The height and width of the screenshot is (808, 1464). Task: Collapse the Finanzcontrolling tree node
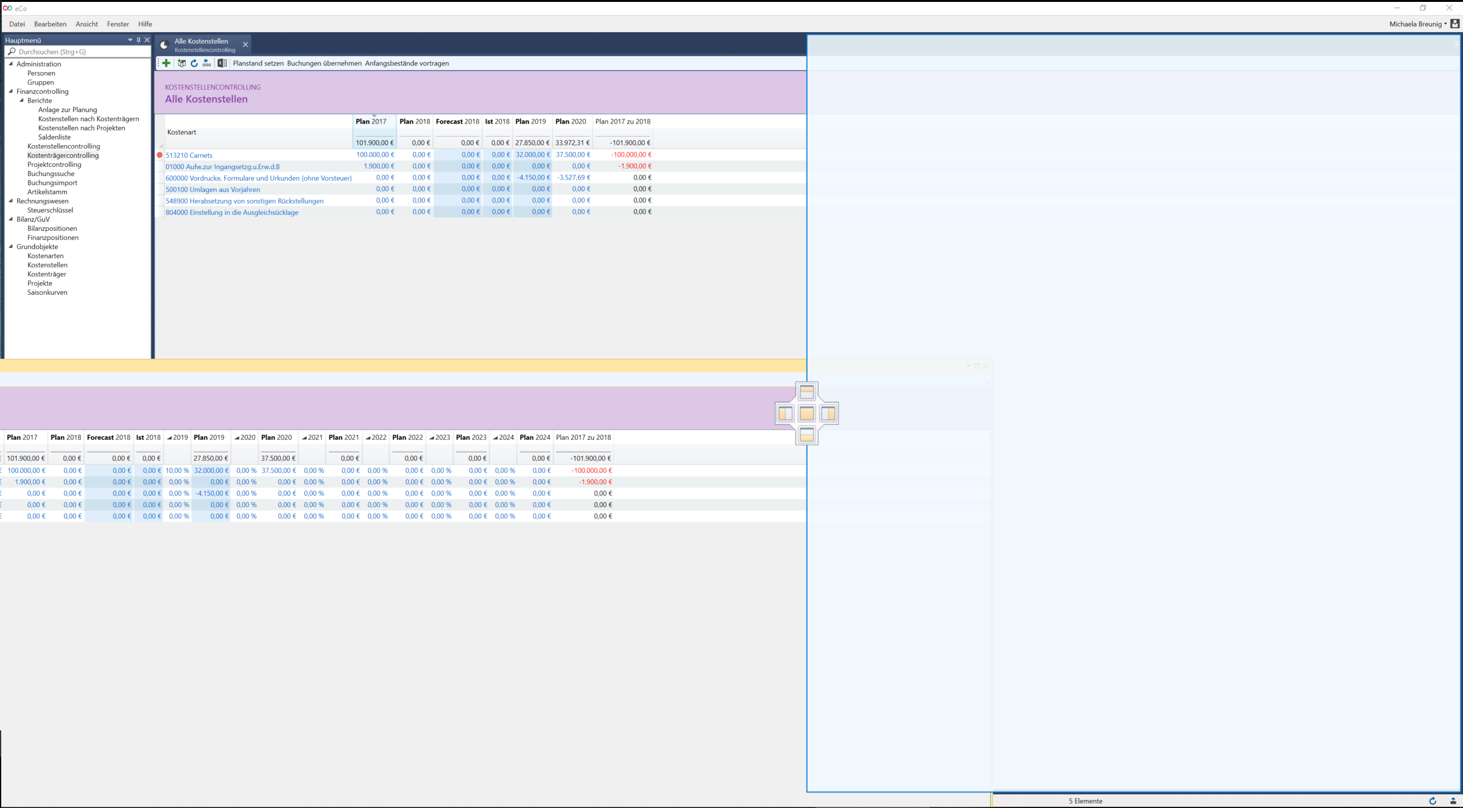pyautogui.click(x=11, y=91)
